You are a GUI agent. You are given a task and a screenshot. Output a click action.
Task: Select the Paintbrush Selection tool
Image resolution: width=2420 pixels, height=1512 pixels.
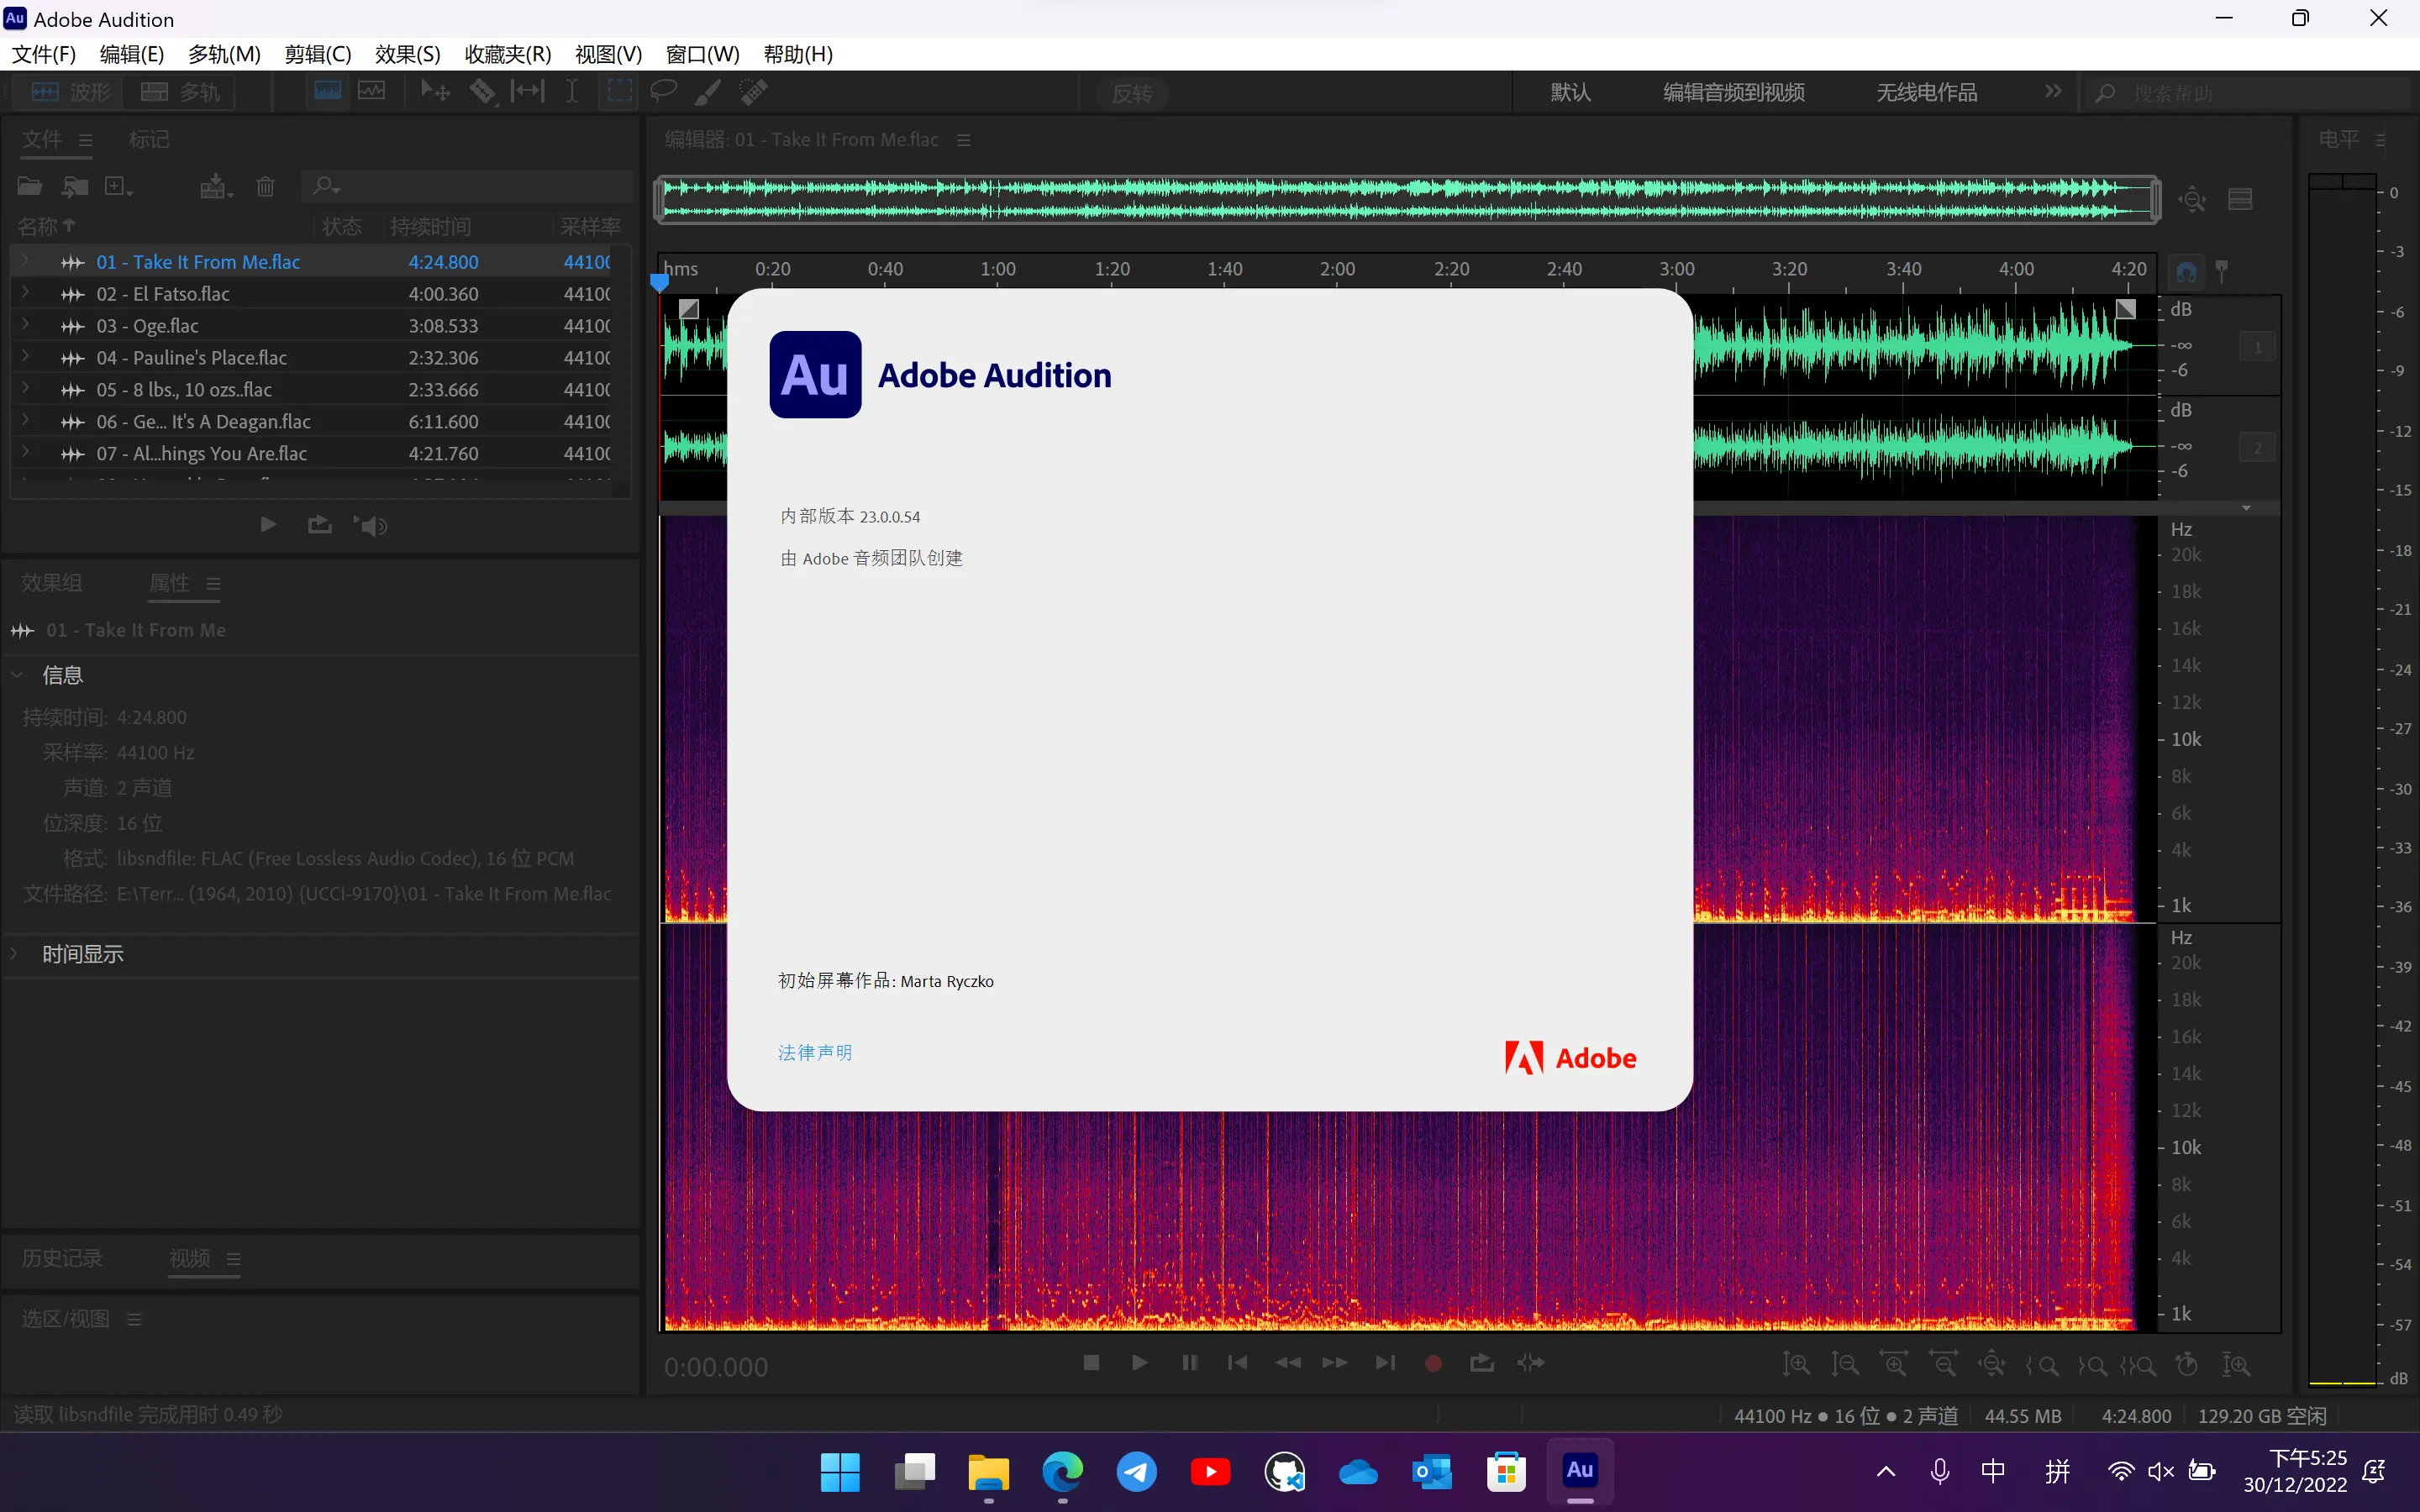click(707, 91)
